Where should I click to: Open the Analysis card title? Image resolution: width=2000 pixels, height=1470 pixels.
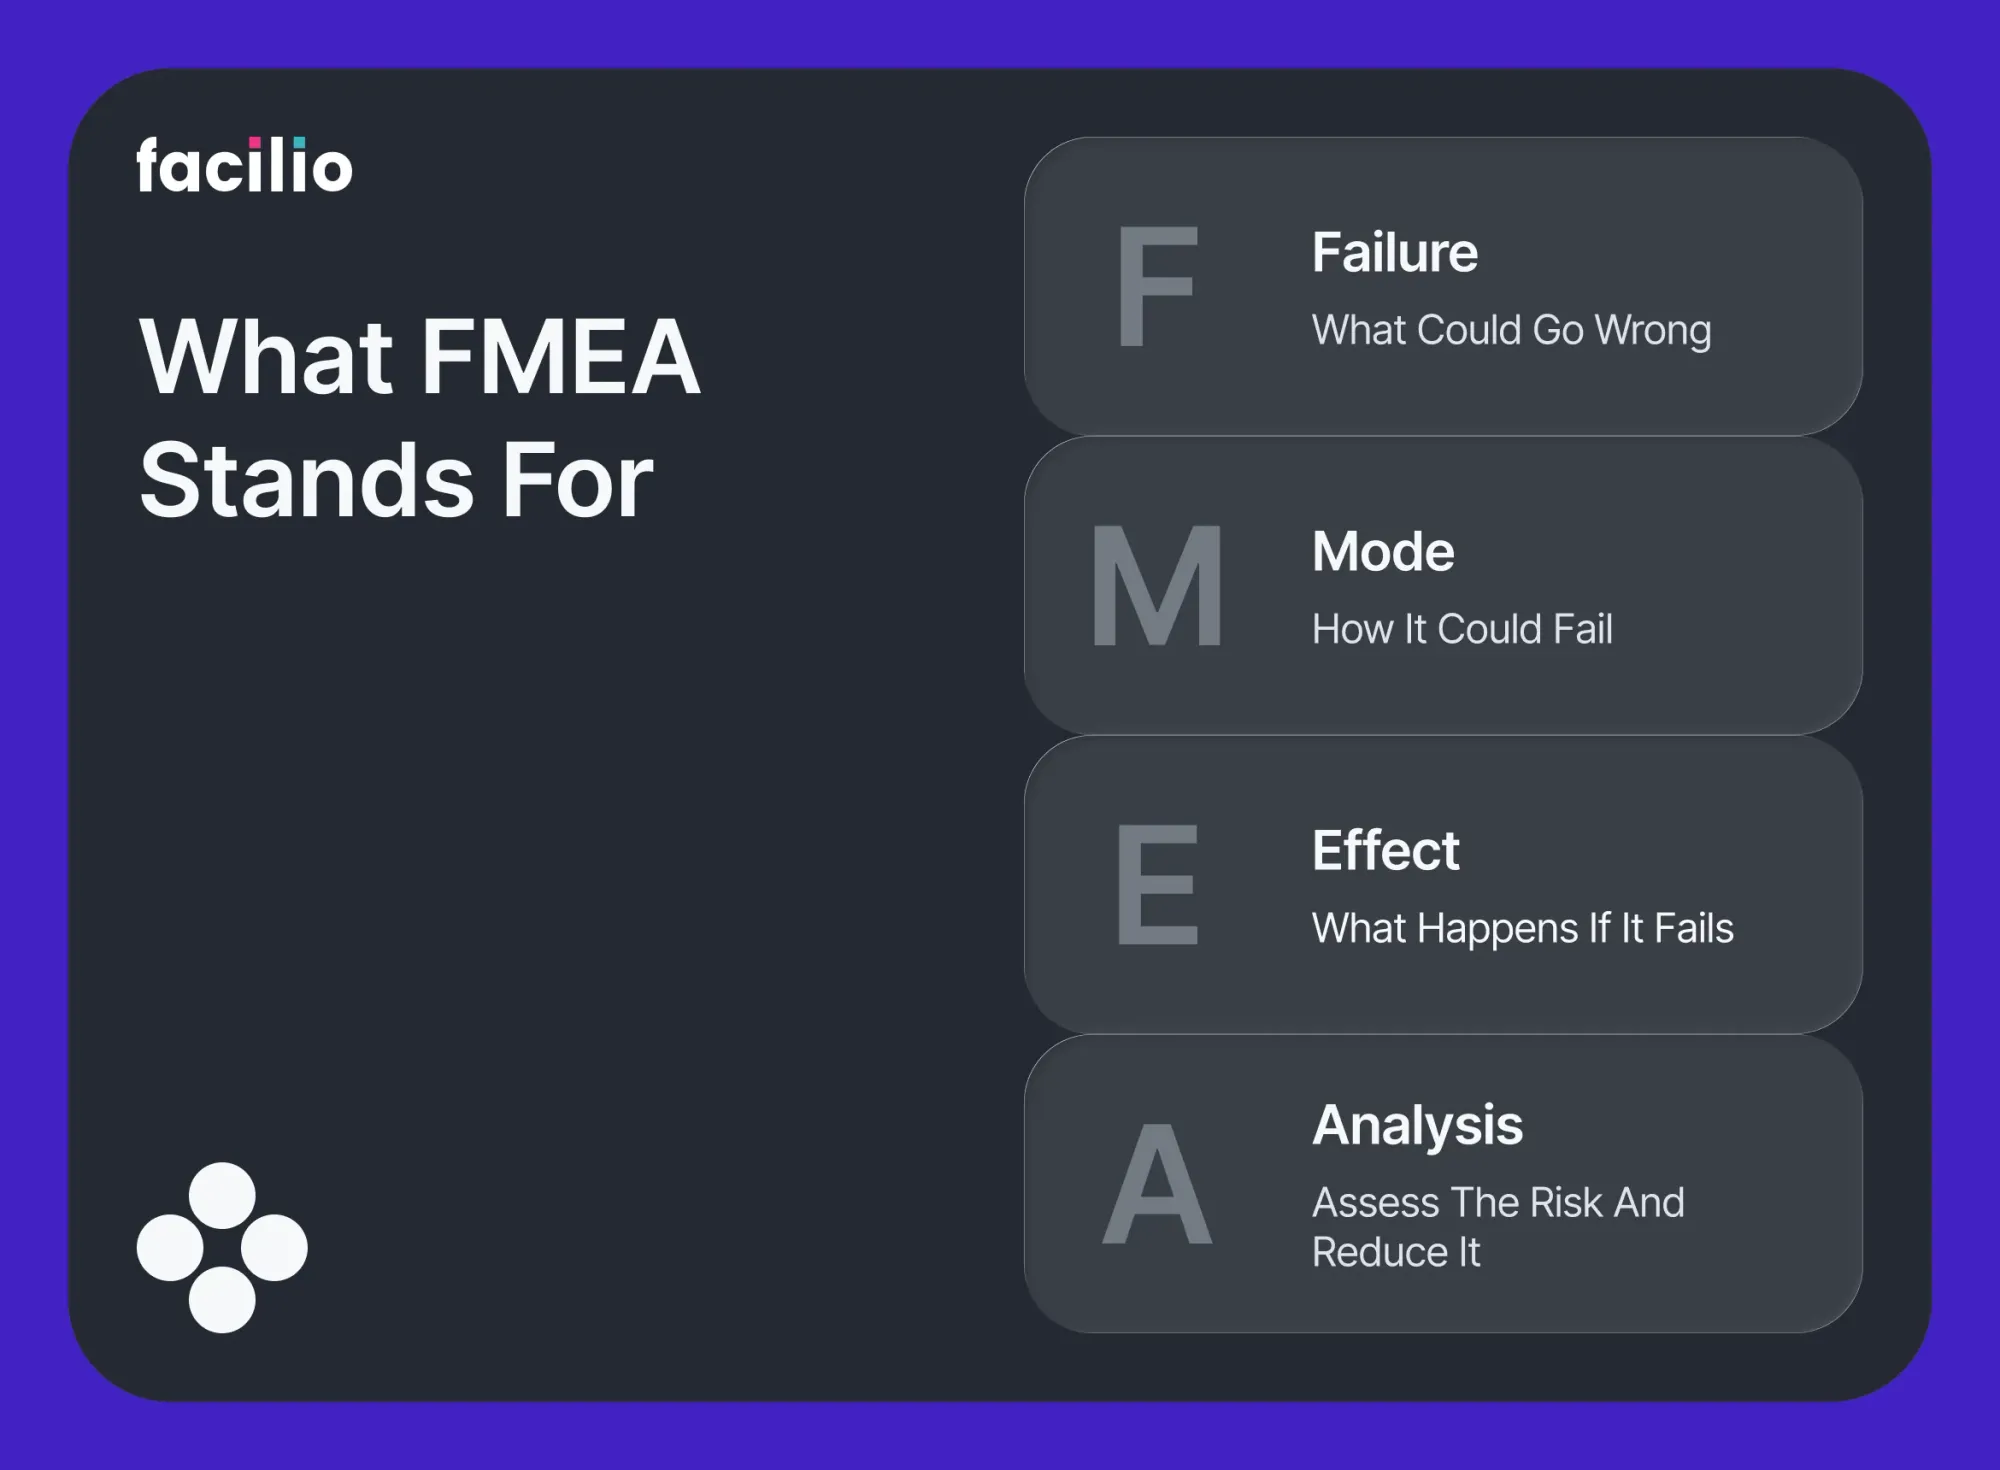pos(1417,1125)
